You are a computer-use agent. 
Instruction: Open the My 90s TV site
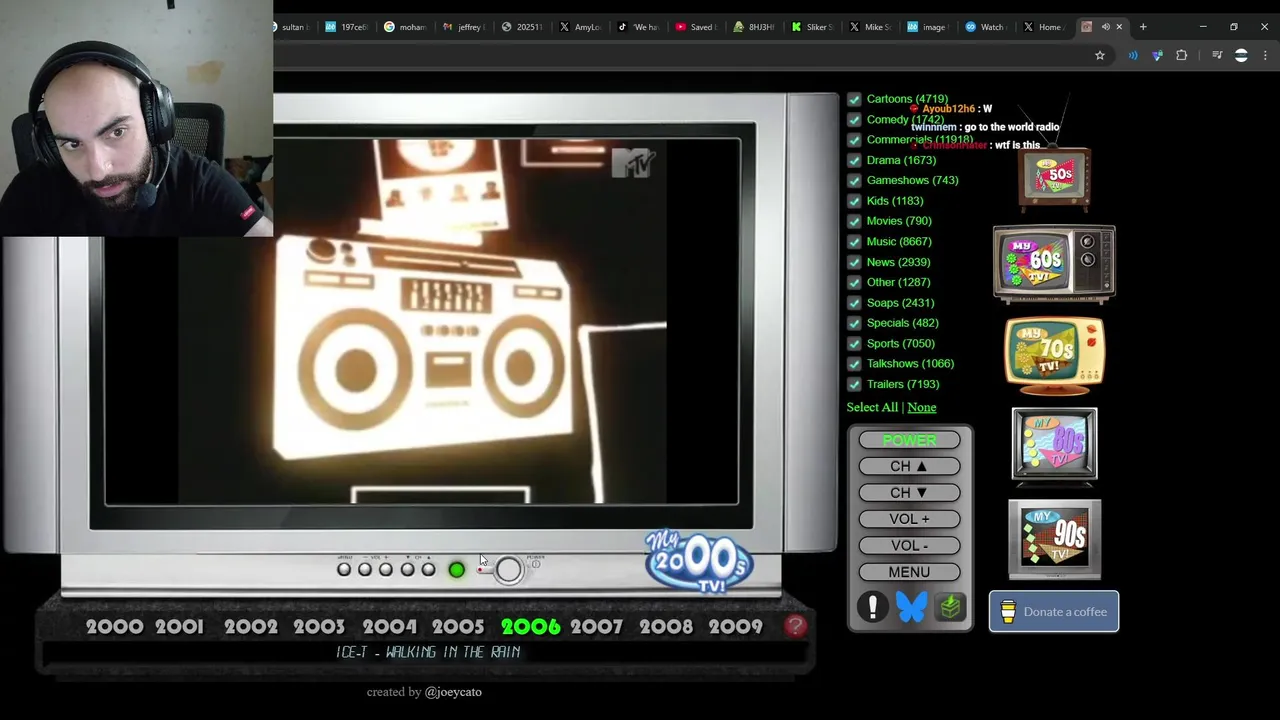[x=1054, y=539]
